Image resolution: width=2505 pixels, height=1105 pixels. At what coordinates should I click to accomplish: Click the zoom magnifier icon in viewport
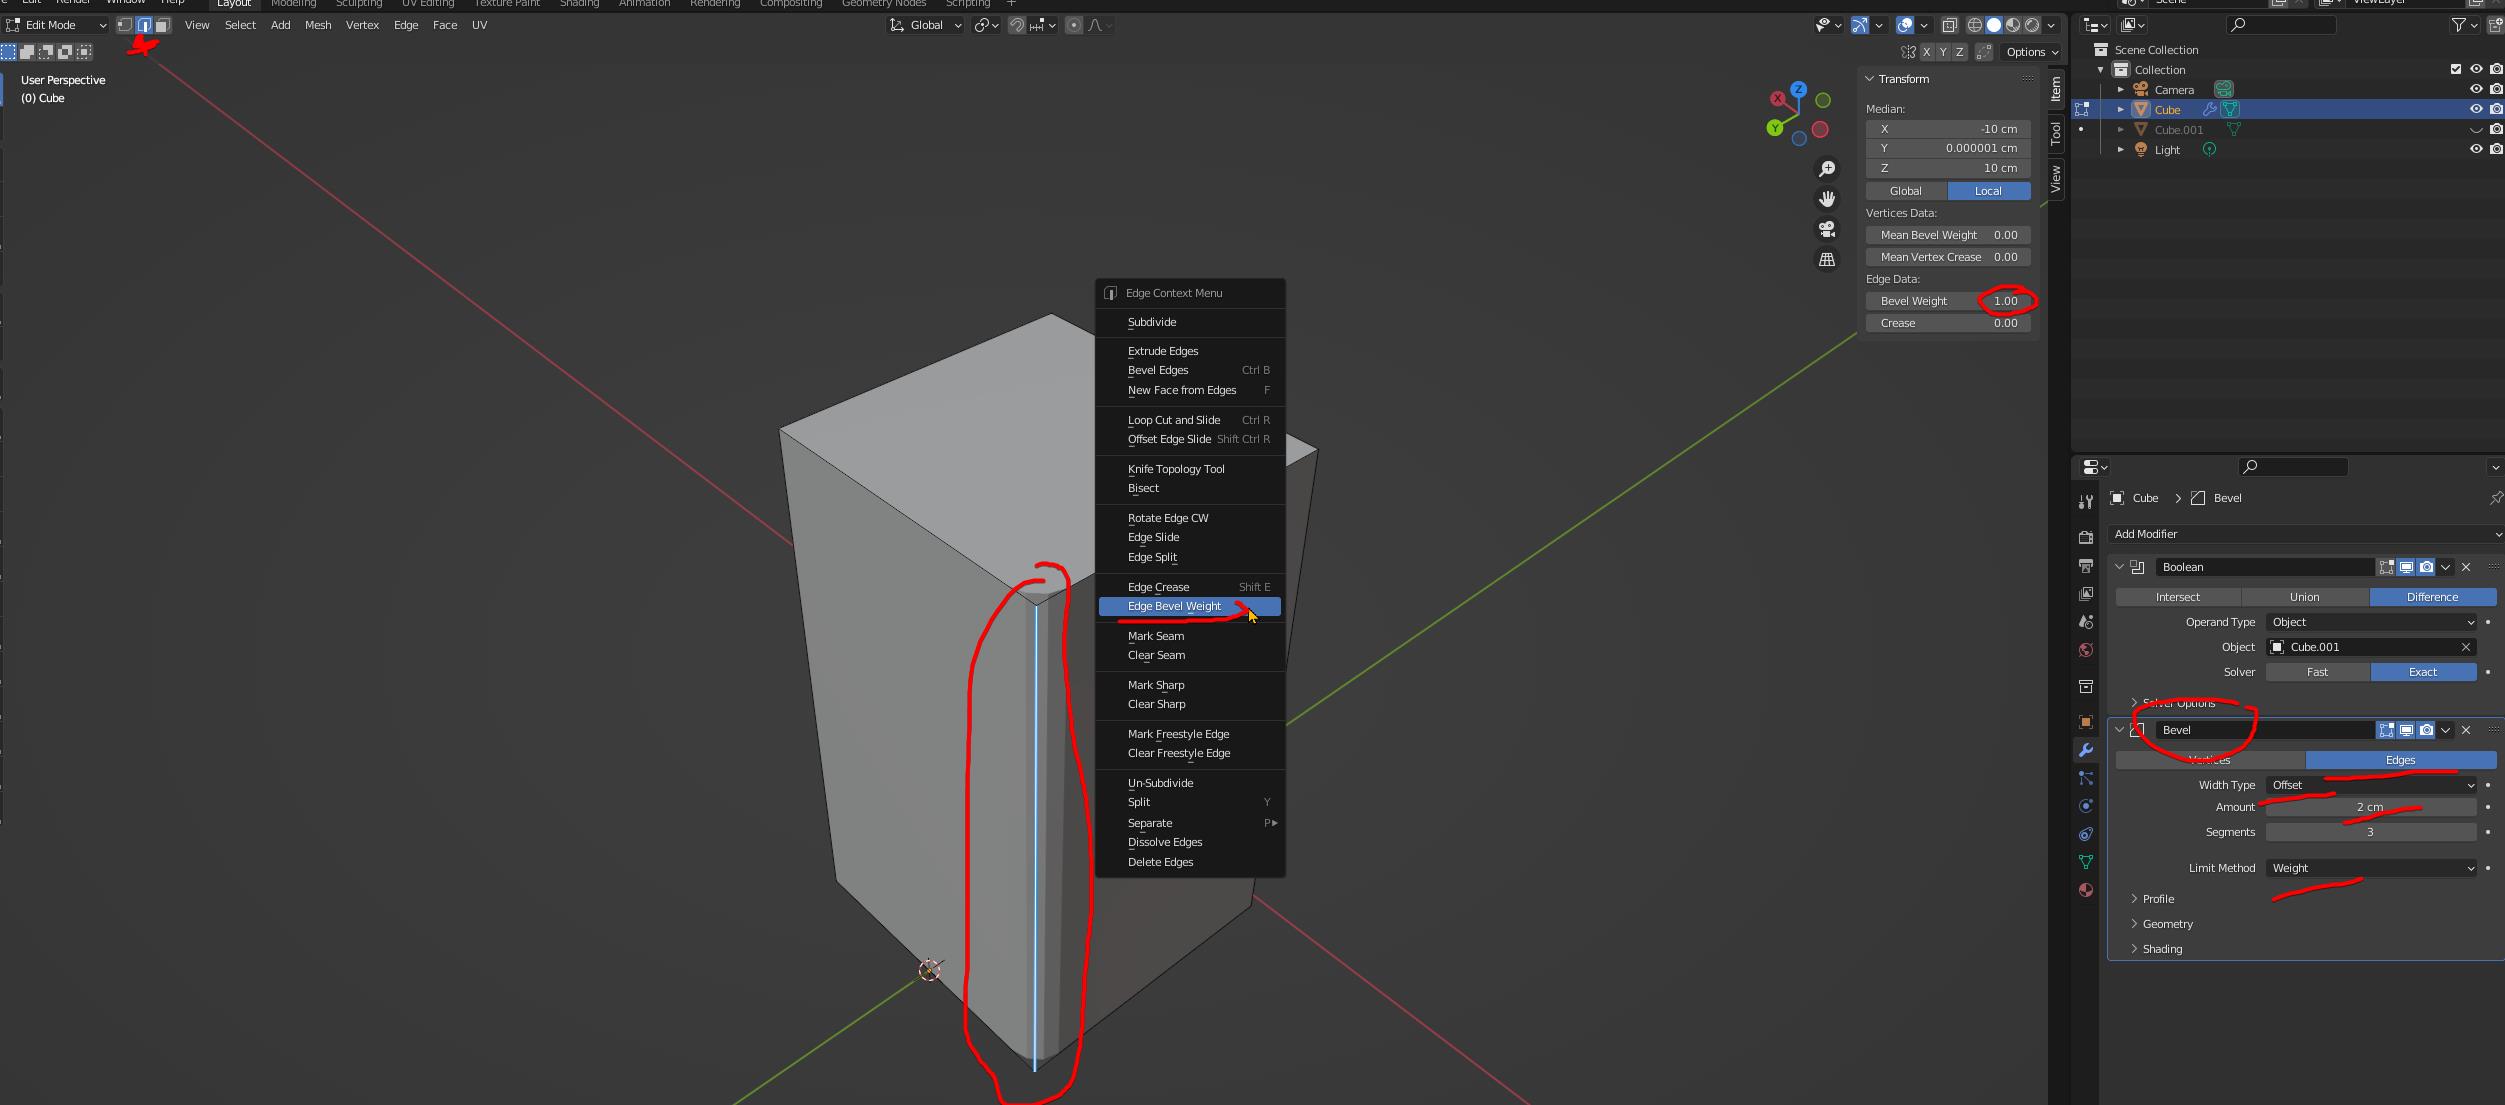(1827, 169)
